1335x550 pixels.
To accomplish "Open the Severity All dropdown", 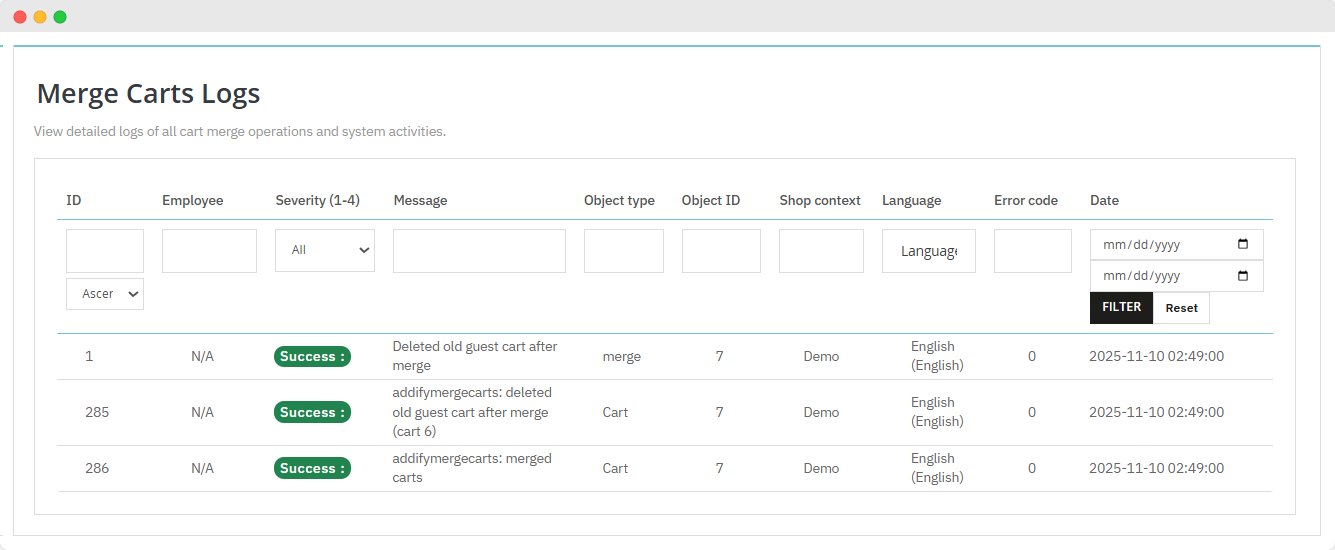I will (x=325, y=250).
